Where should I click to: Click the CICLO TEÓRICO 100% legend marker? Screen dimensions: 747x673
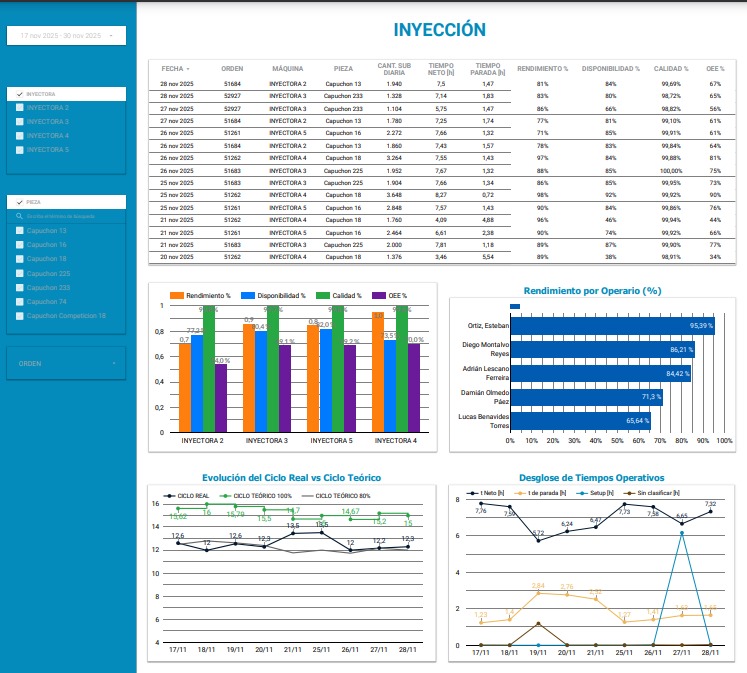[x=225, y=494]
